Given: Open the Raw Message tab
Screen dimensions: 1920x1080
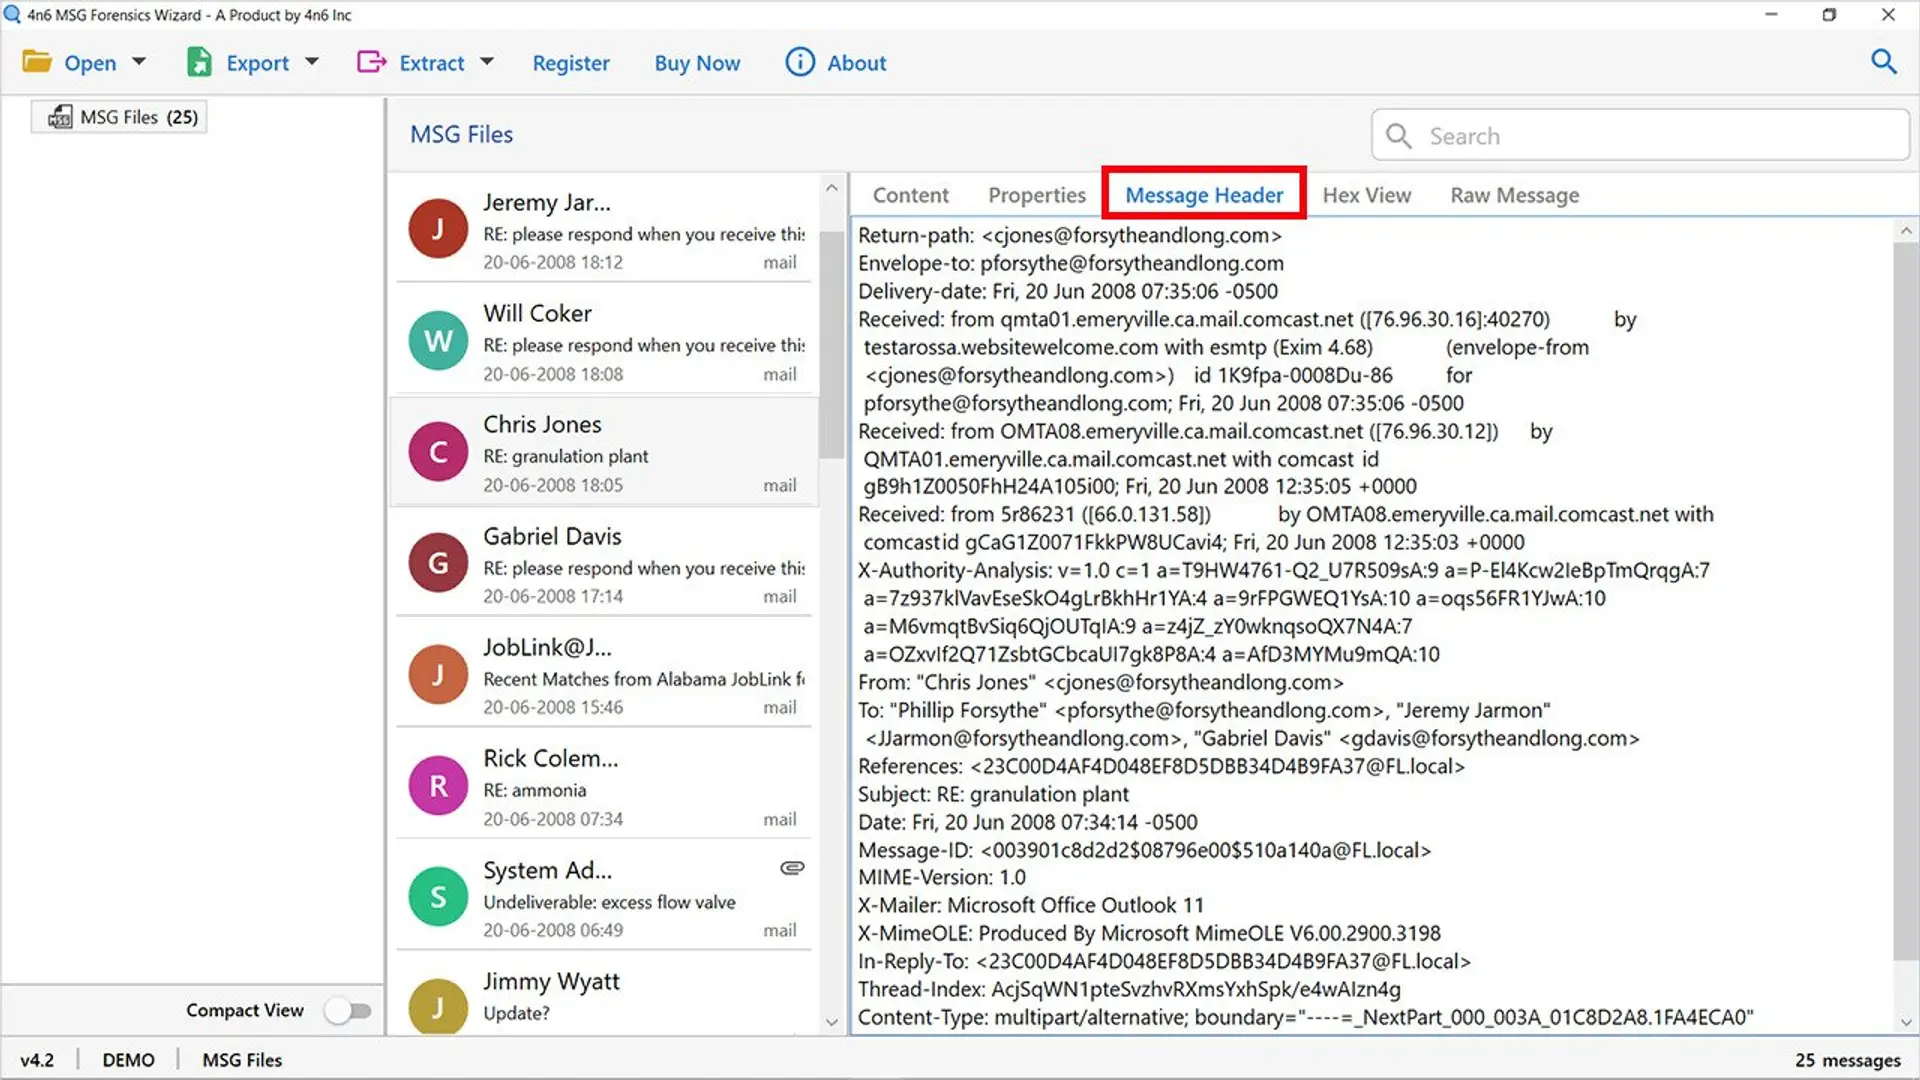Looking at the screenshot, I should point(1514,195).
